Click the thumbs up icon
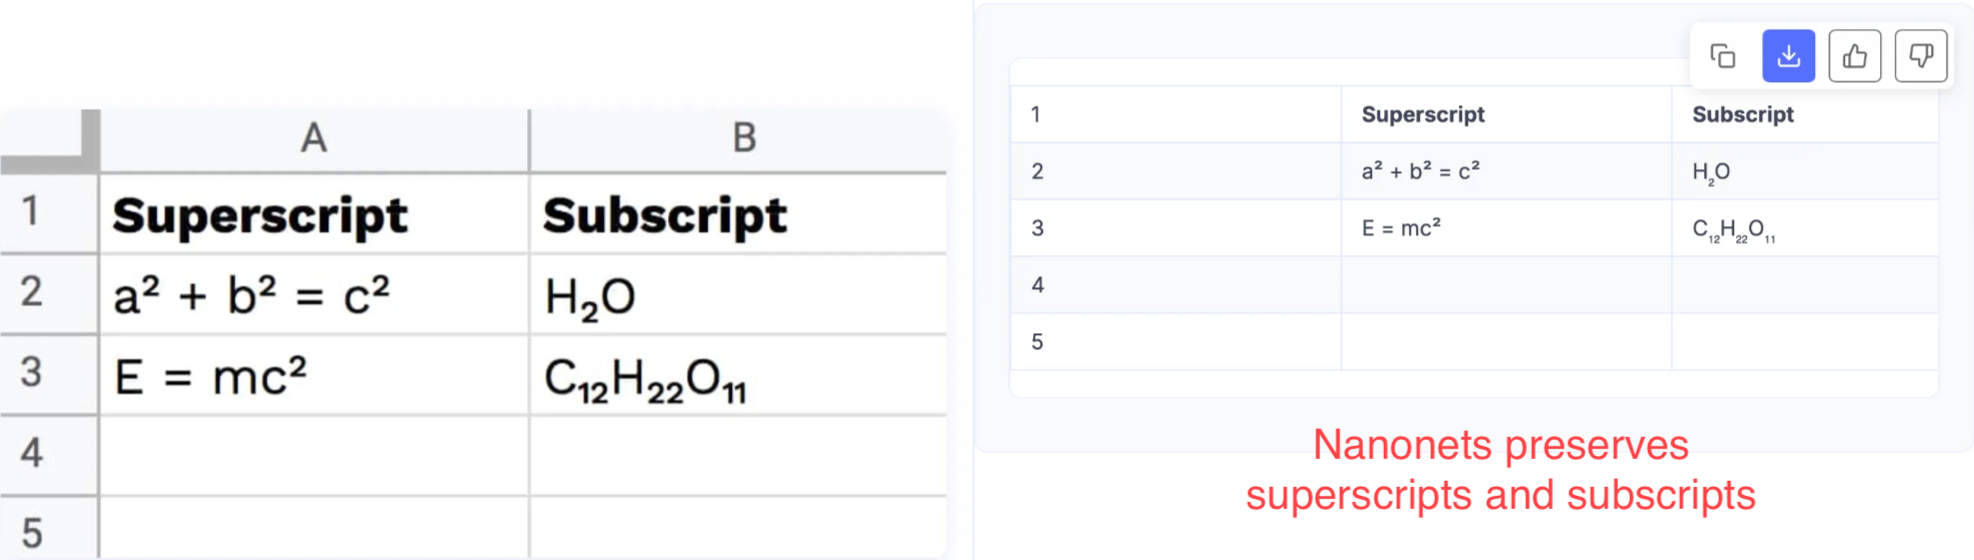Screen dimensions: 1974x560 [x=1854, y=56]
